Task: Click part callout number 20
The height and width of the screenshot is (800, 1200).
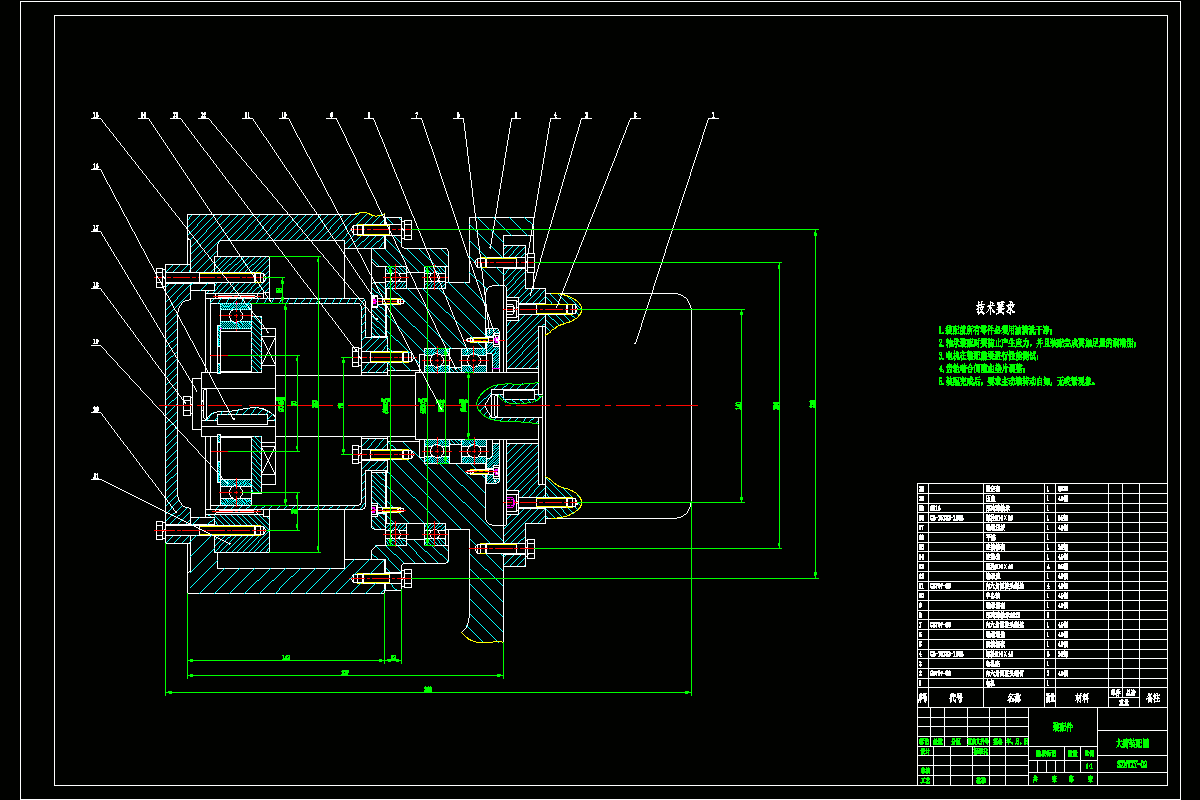Action: (96, 408)
